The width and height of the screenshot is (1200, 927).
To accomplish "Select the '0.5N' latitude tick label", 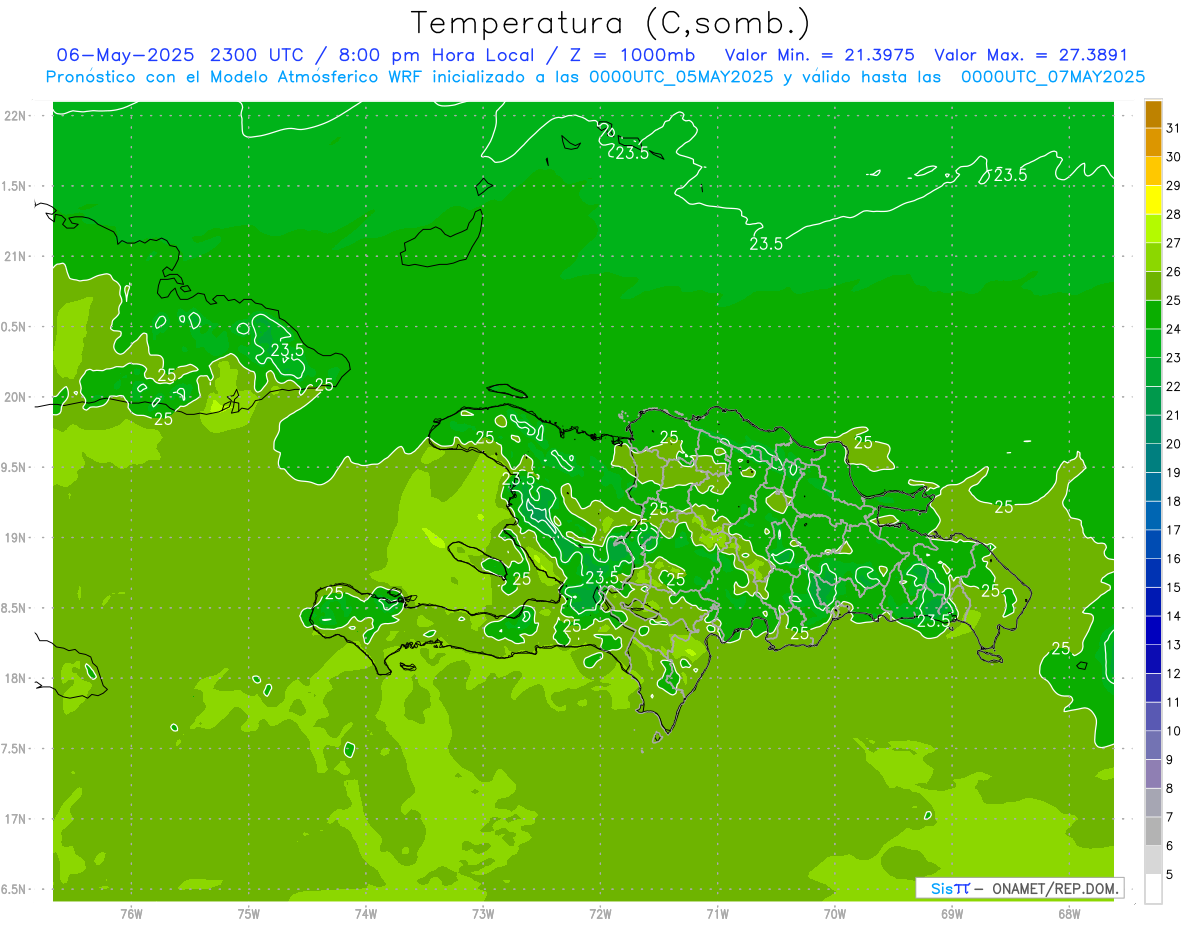I will tap(15, 327).
